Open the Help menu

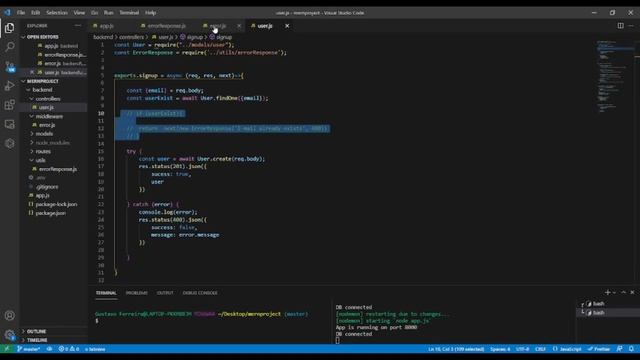(150, 13)
